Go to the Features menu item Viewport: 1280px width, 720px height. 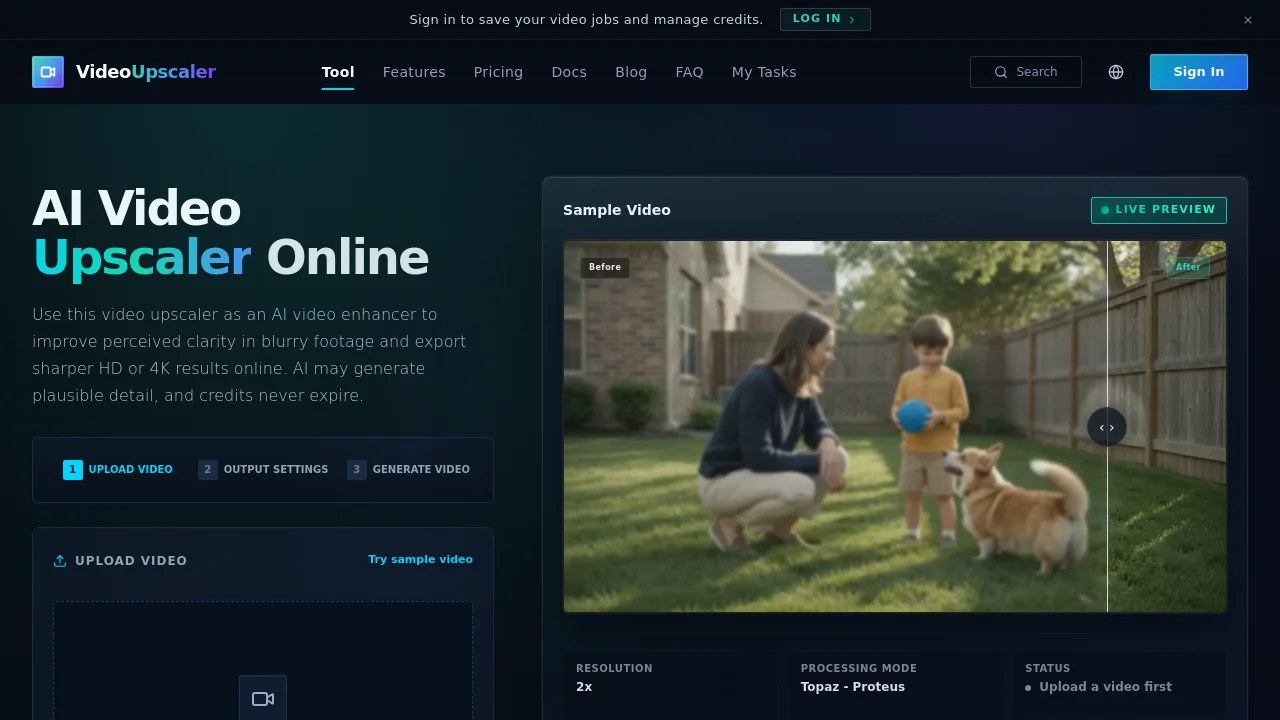click(414, 72)
